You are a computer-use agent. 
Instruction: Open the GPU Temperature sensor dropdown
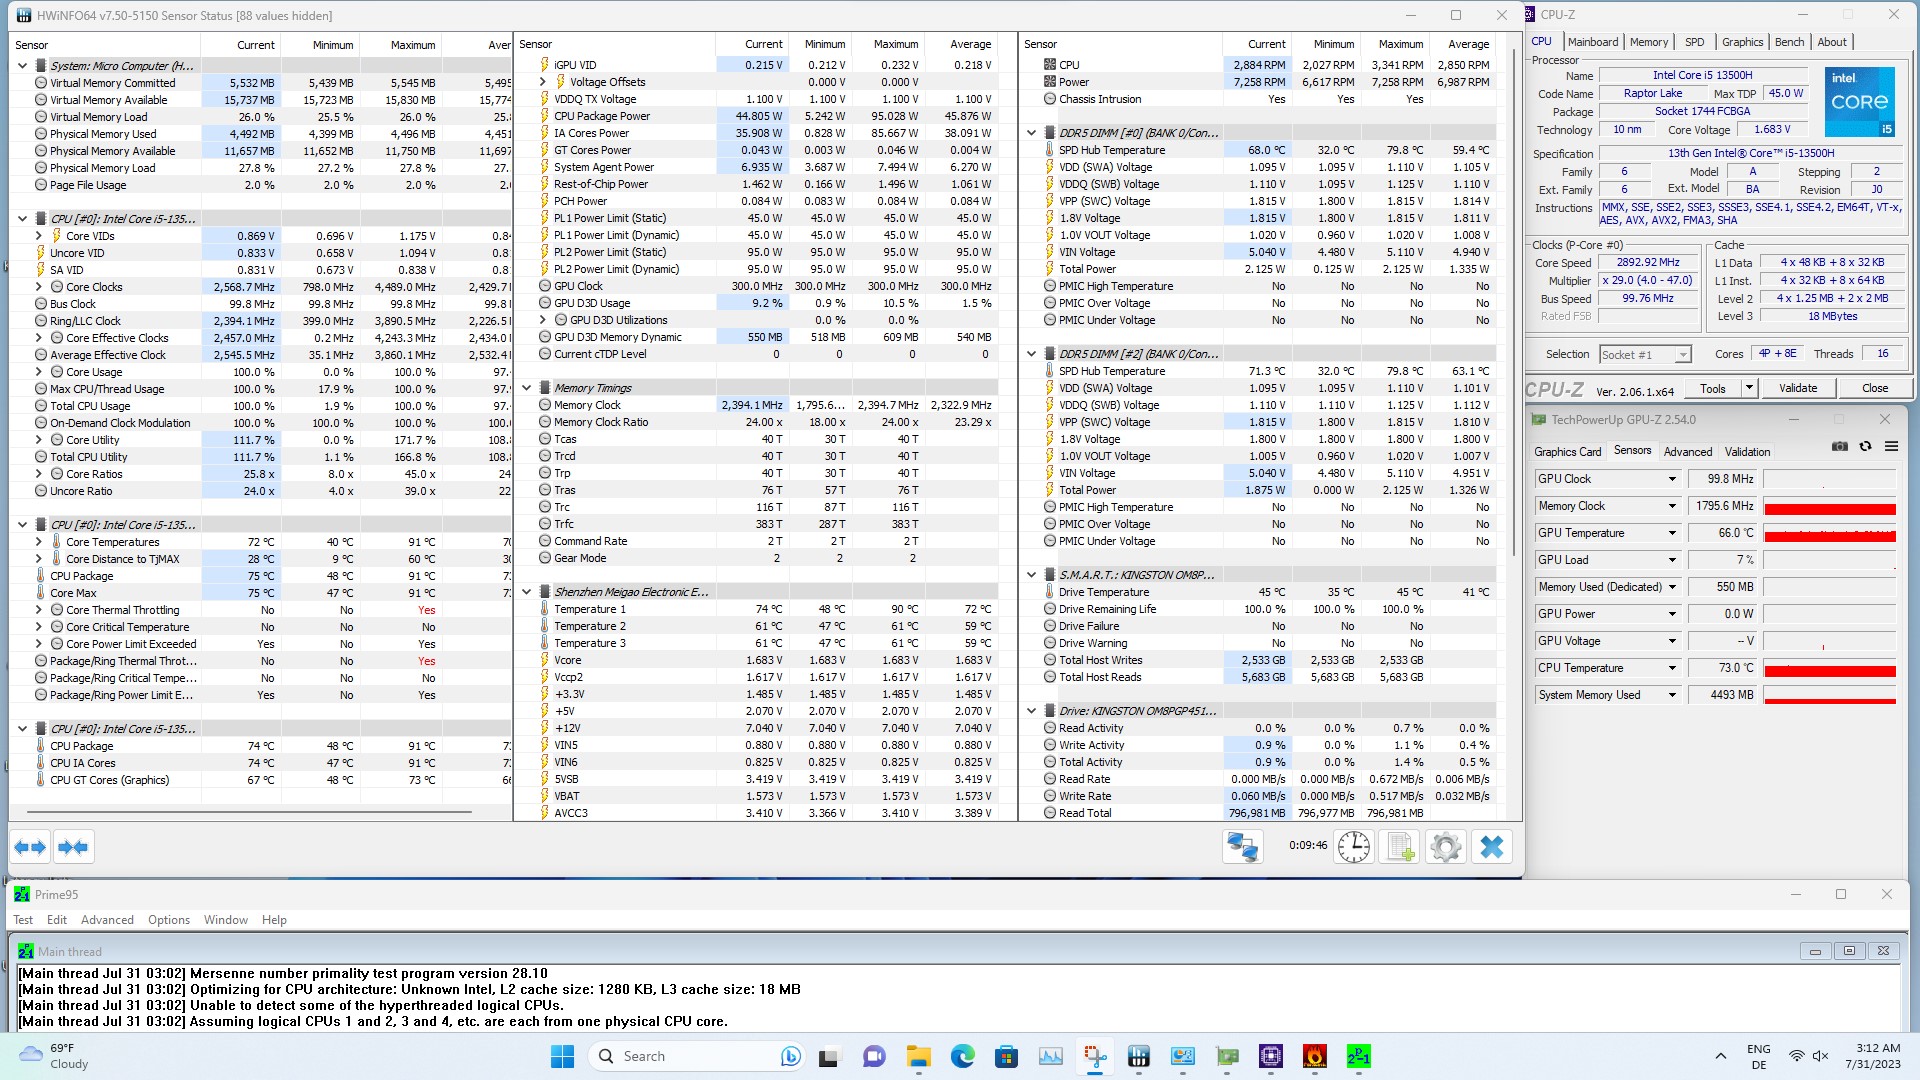(1671, 533)
